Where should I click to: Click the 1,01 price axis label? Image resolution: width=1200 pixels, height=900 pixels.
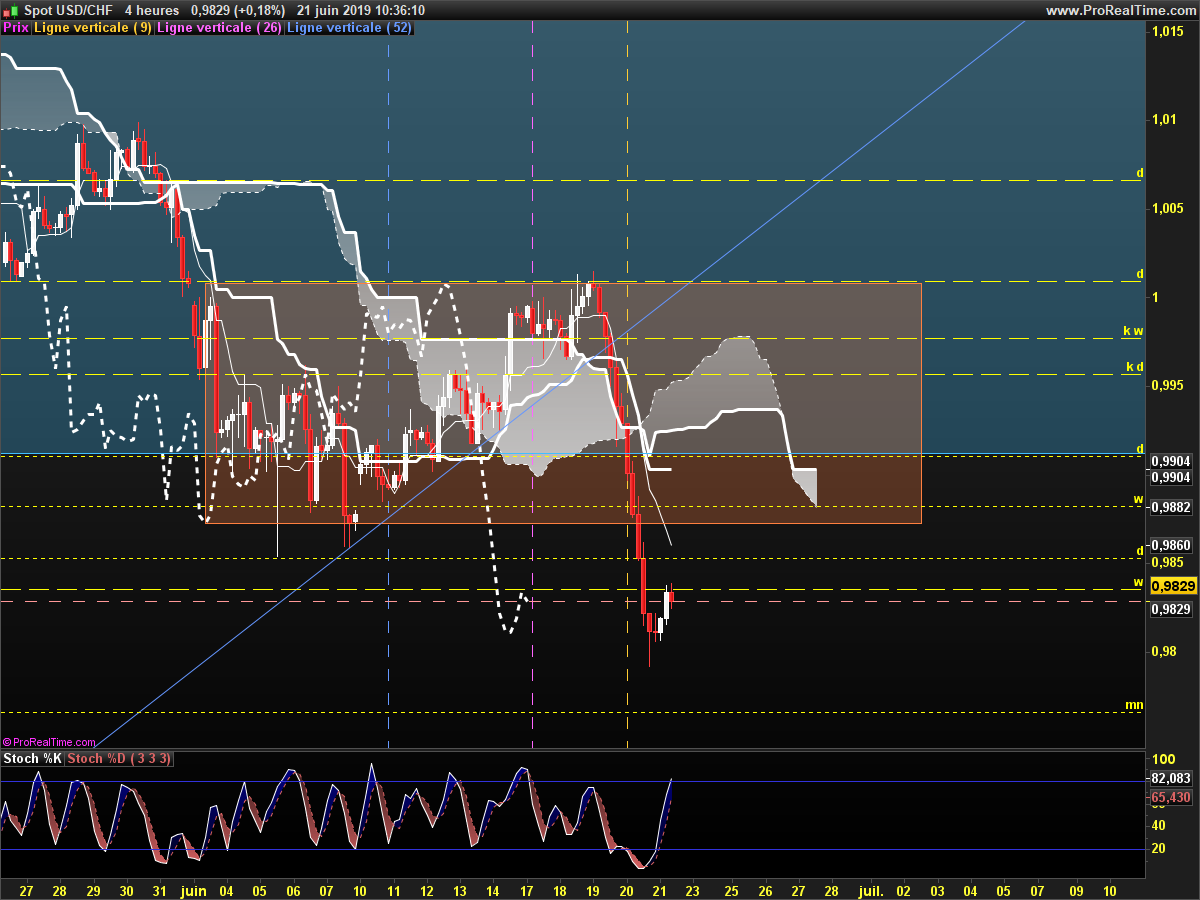(x=1163, y=120)
